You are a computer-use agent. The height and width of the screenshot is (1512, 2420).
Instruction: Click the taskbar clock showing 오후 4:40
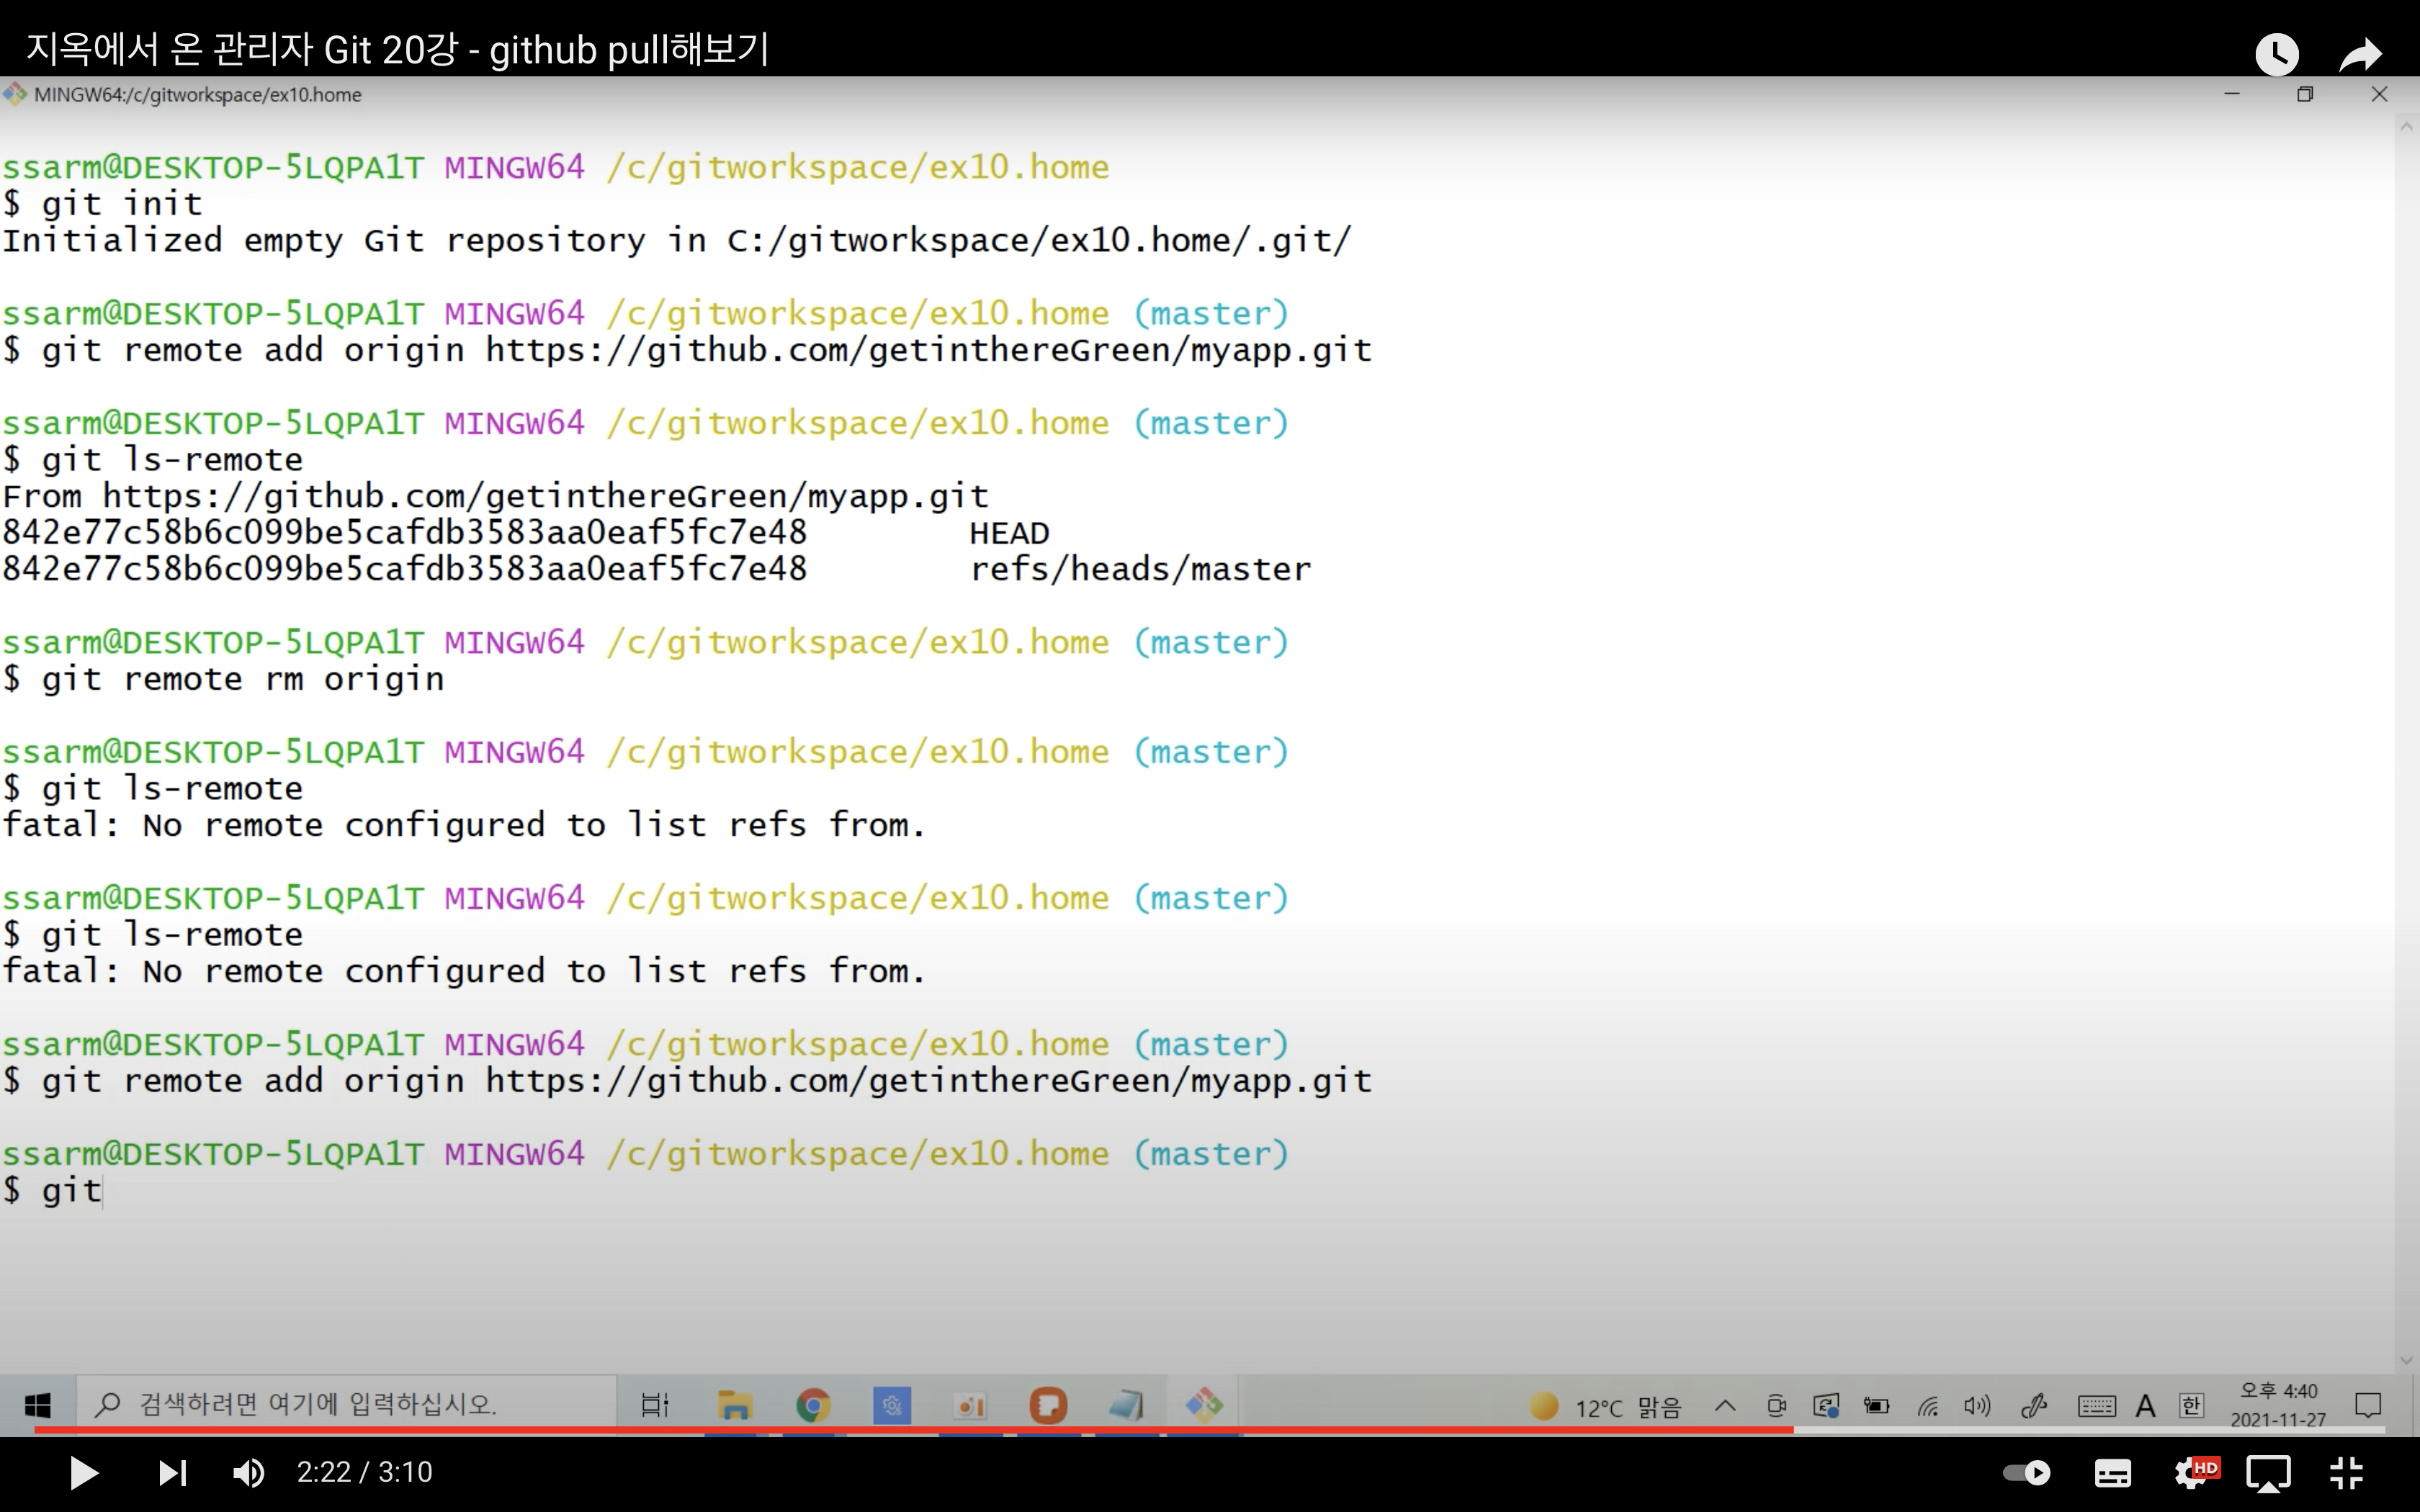click(2279, 1405)
